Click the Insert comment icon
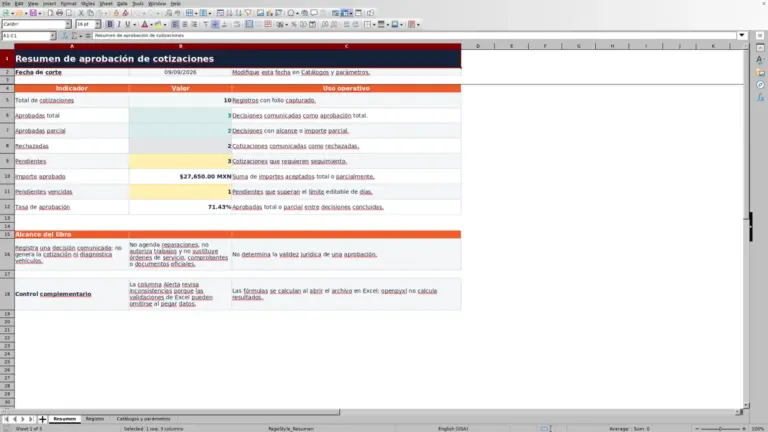Screen dimensions: 768x432 [314, 13]
